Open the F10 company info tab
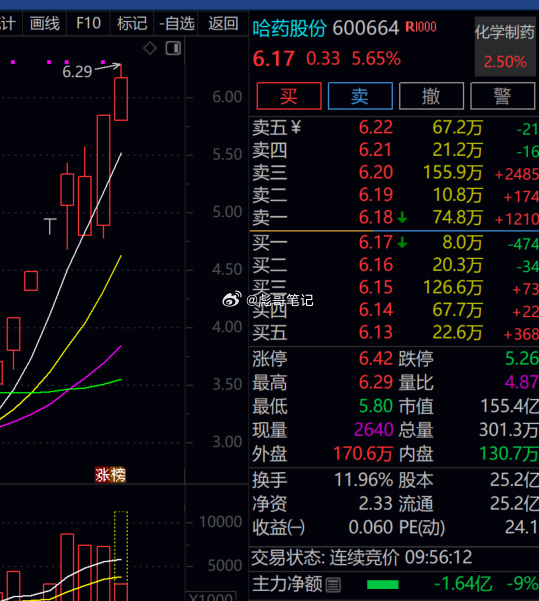 (x=89, y=23)
